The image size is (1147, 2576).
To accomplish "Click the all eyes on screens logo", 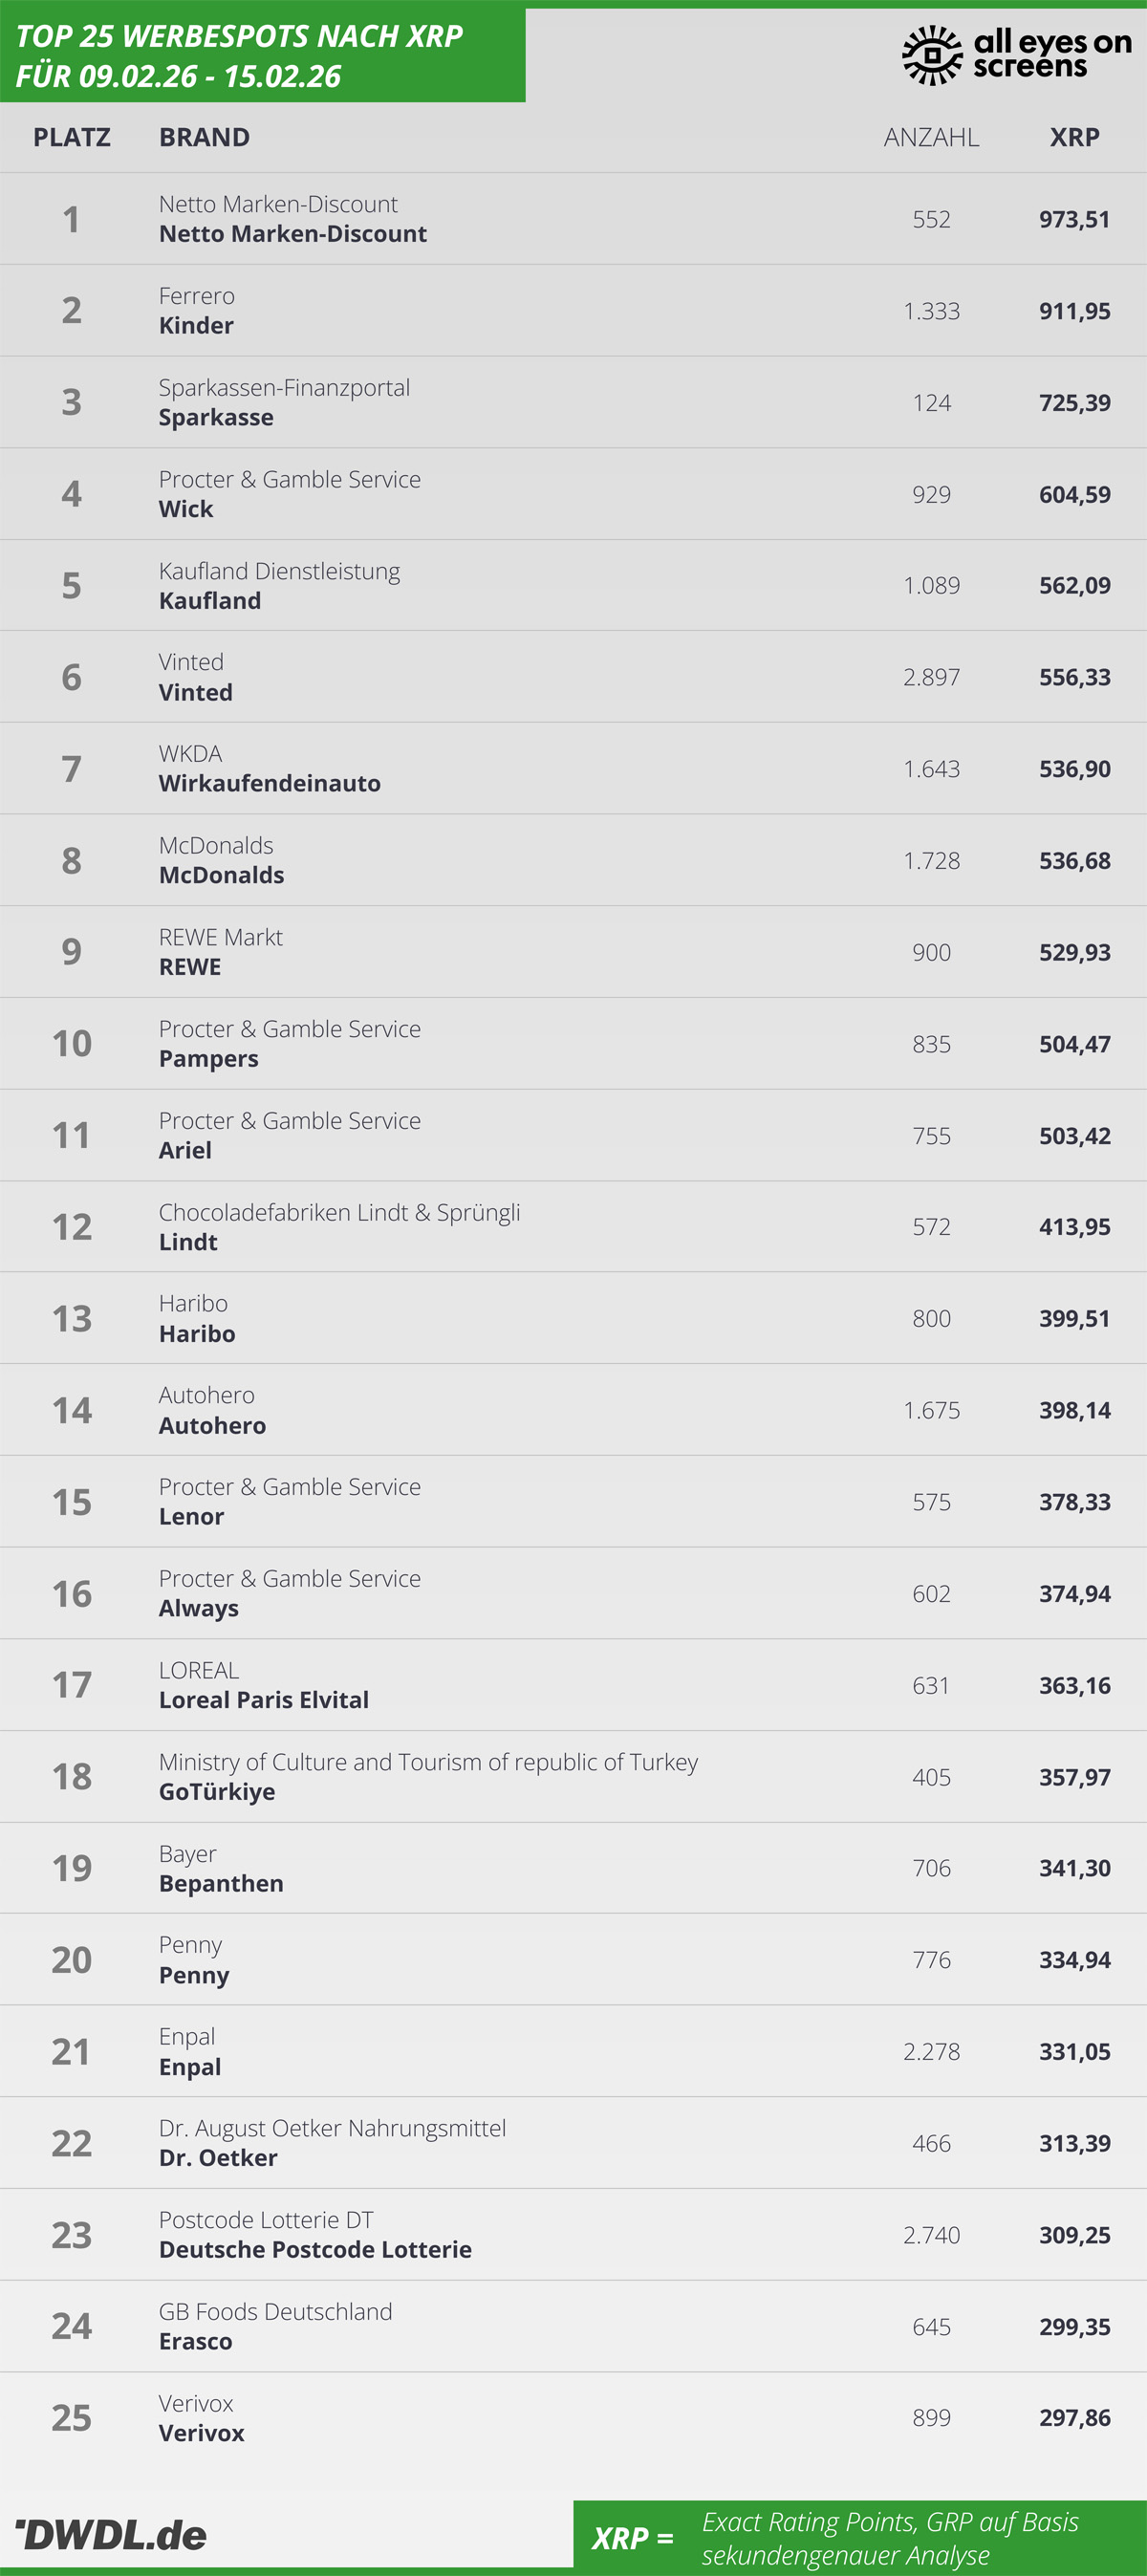I will (x=1016, y=54).
